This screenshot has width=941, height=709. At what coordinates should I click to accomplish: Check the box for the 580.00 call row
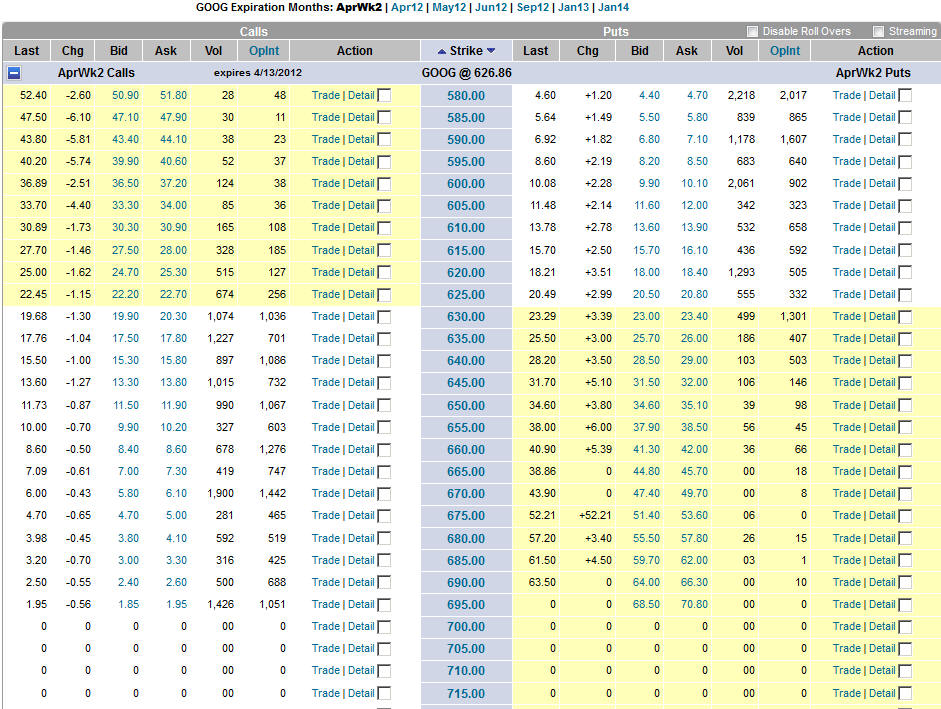pyautogui.click(x=384, y=95)
